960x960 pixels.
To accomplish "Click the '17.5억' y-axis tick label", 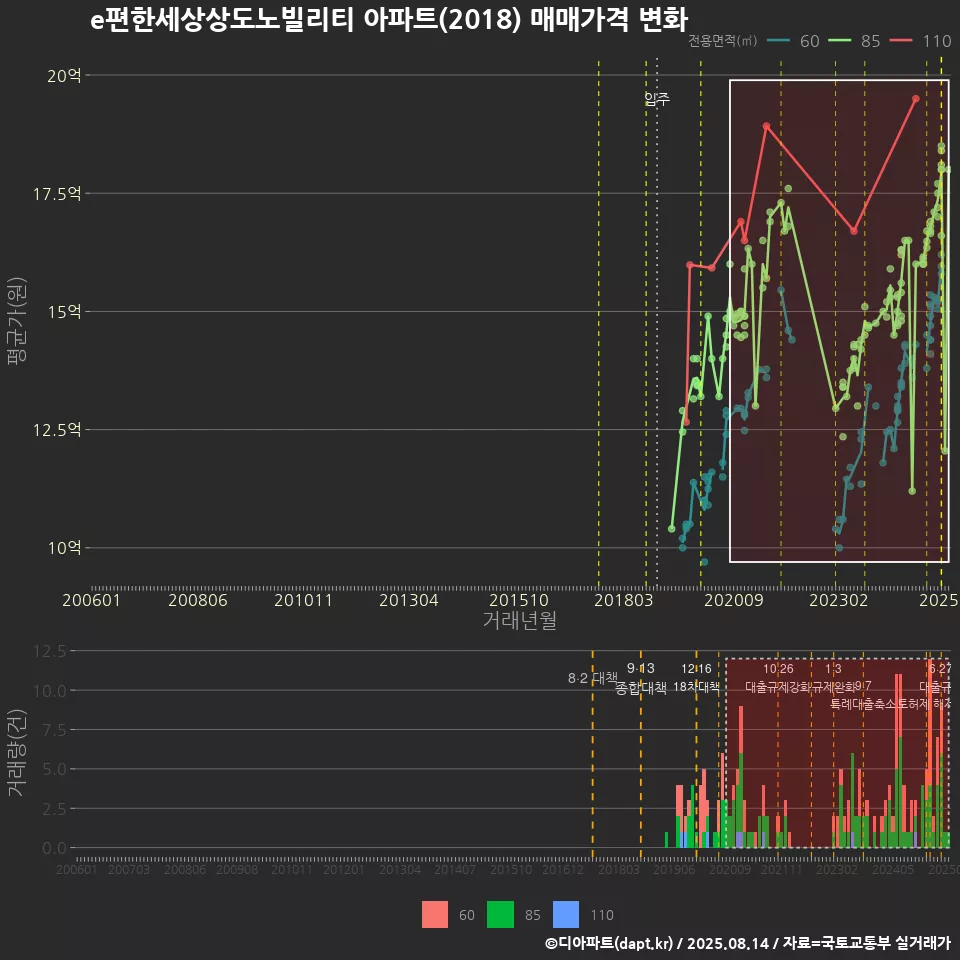I will pyautogui.click(x=57, y=194).
